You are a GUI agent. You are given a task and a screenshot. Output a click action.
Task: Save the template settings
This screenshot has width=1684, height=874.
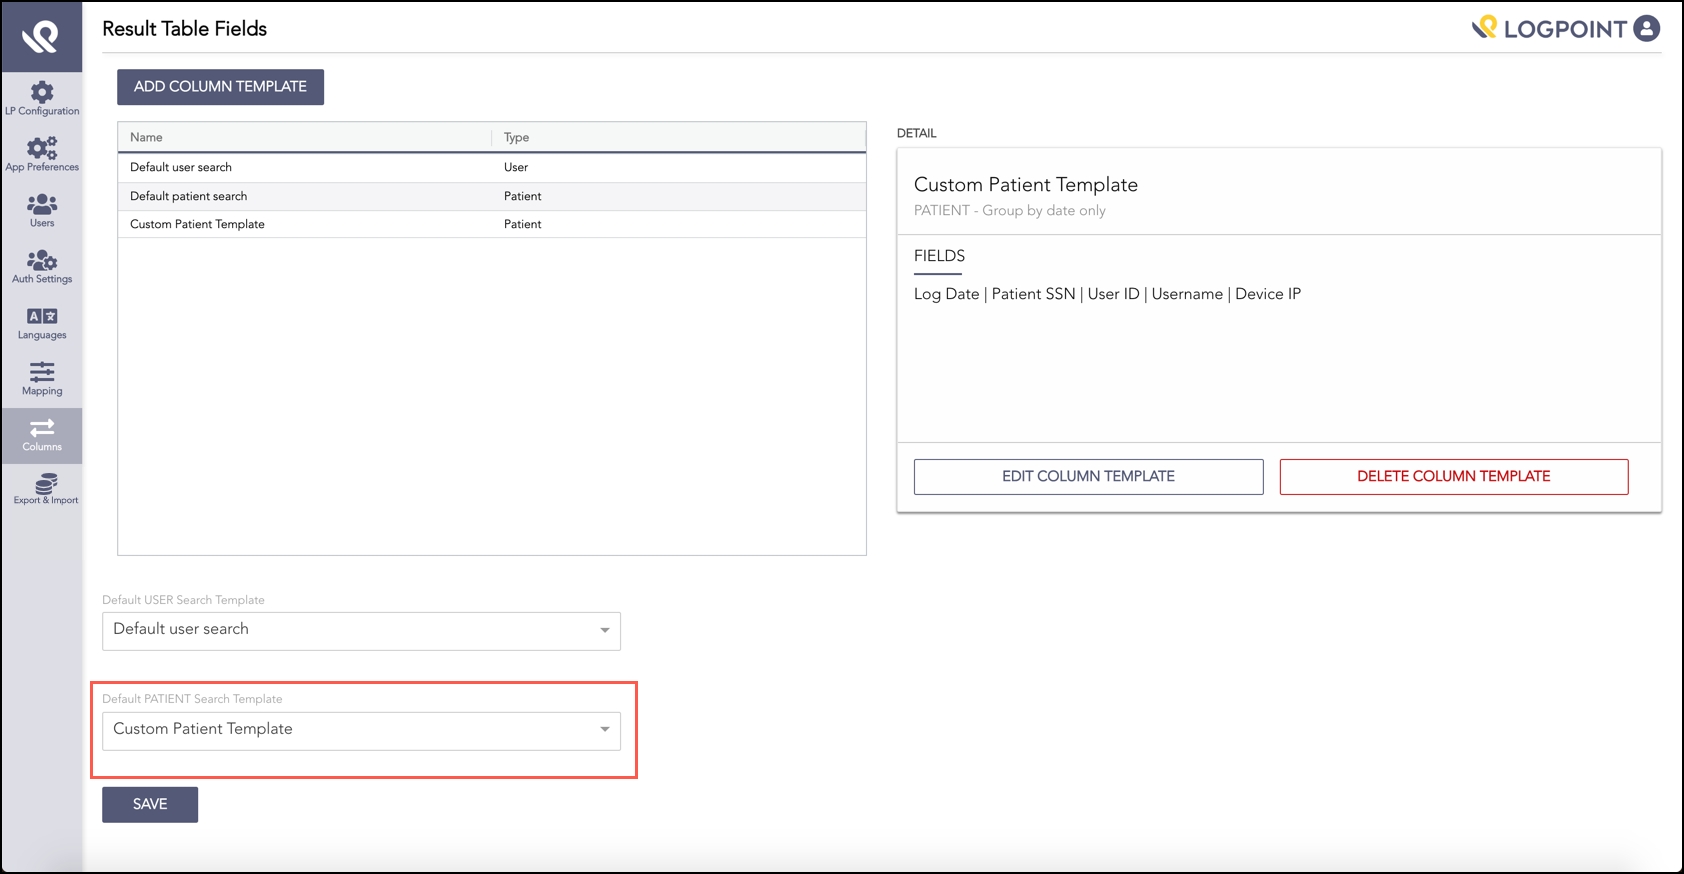click(x=150, y=805)
